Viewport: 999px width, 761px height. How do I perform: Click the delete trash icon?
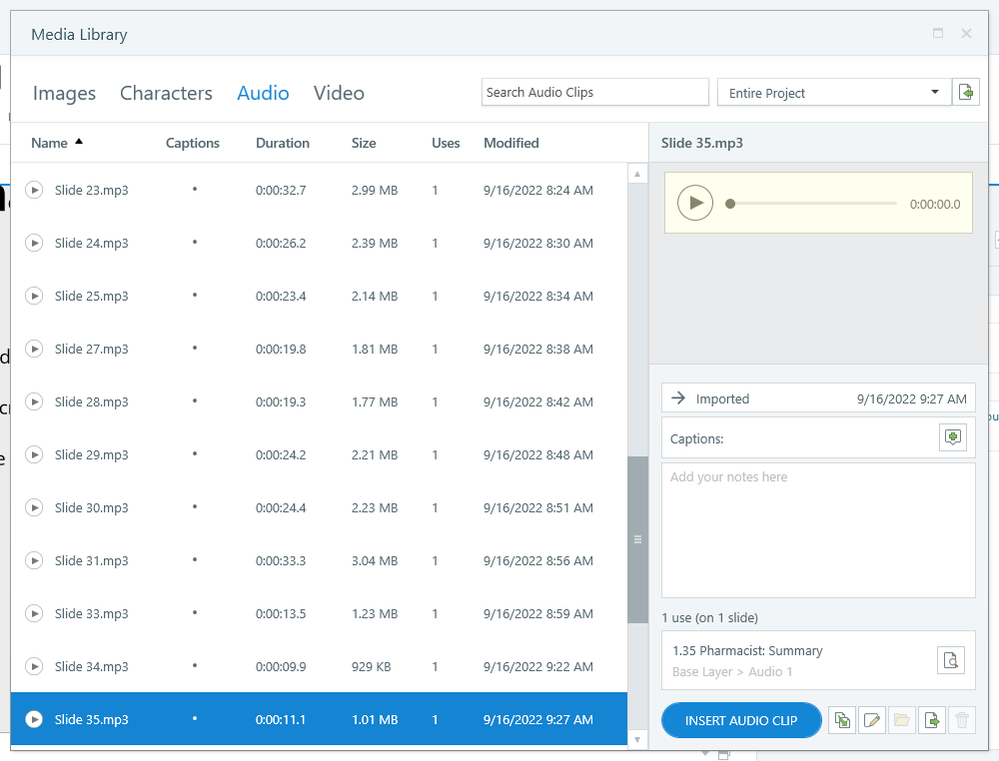coord(961,720)
